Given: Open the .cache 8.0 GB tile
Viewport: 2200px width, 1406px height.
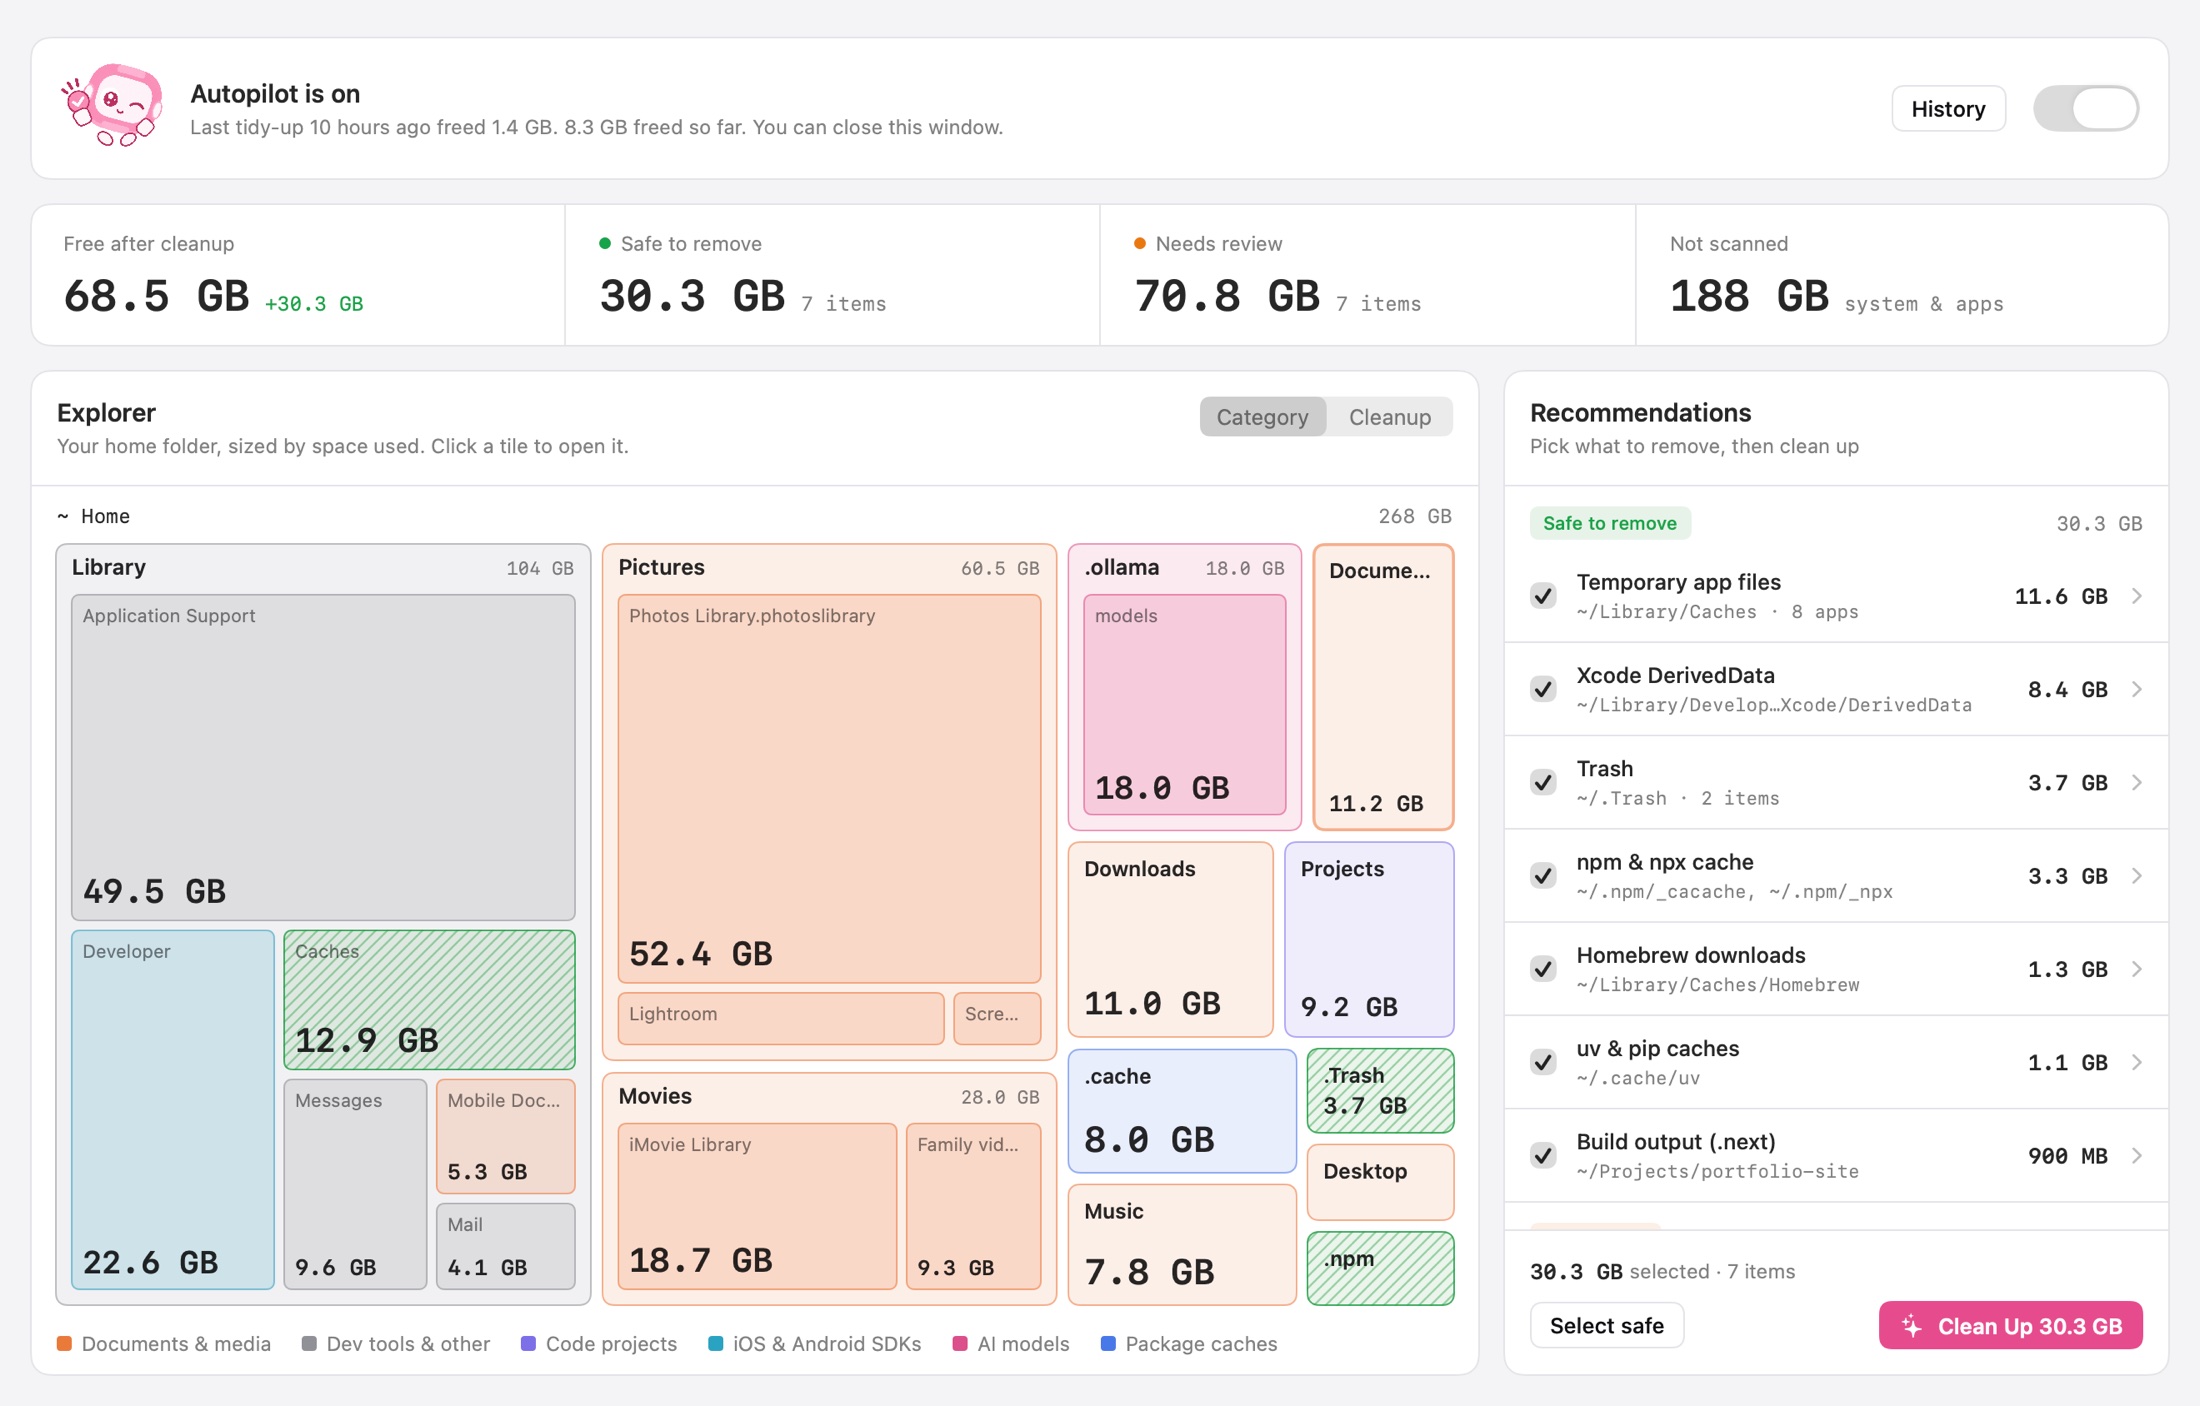Looking at the screenshot, I should tap(1182, 1111).
